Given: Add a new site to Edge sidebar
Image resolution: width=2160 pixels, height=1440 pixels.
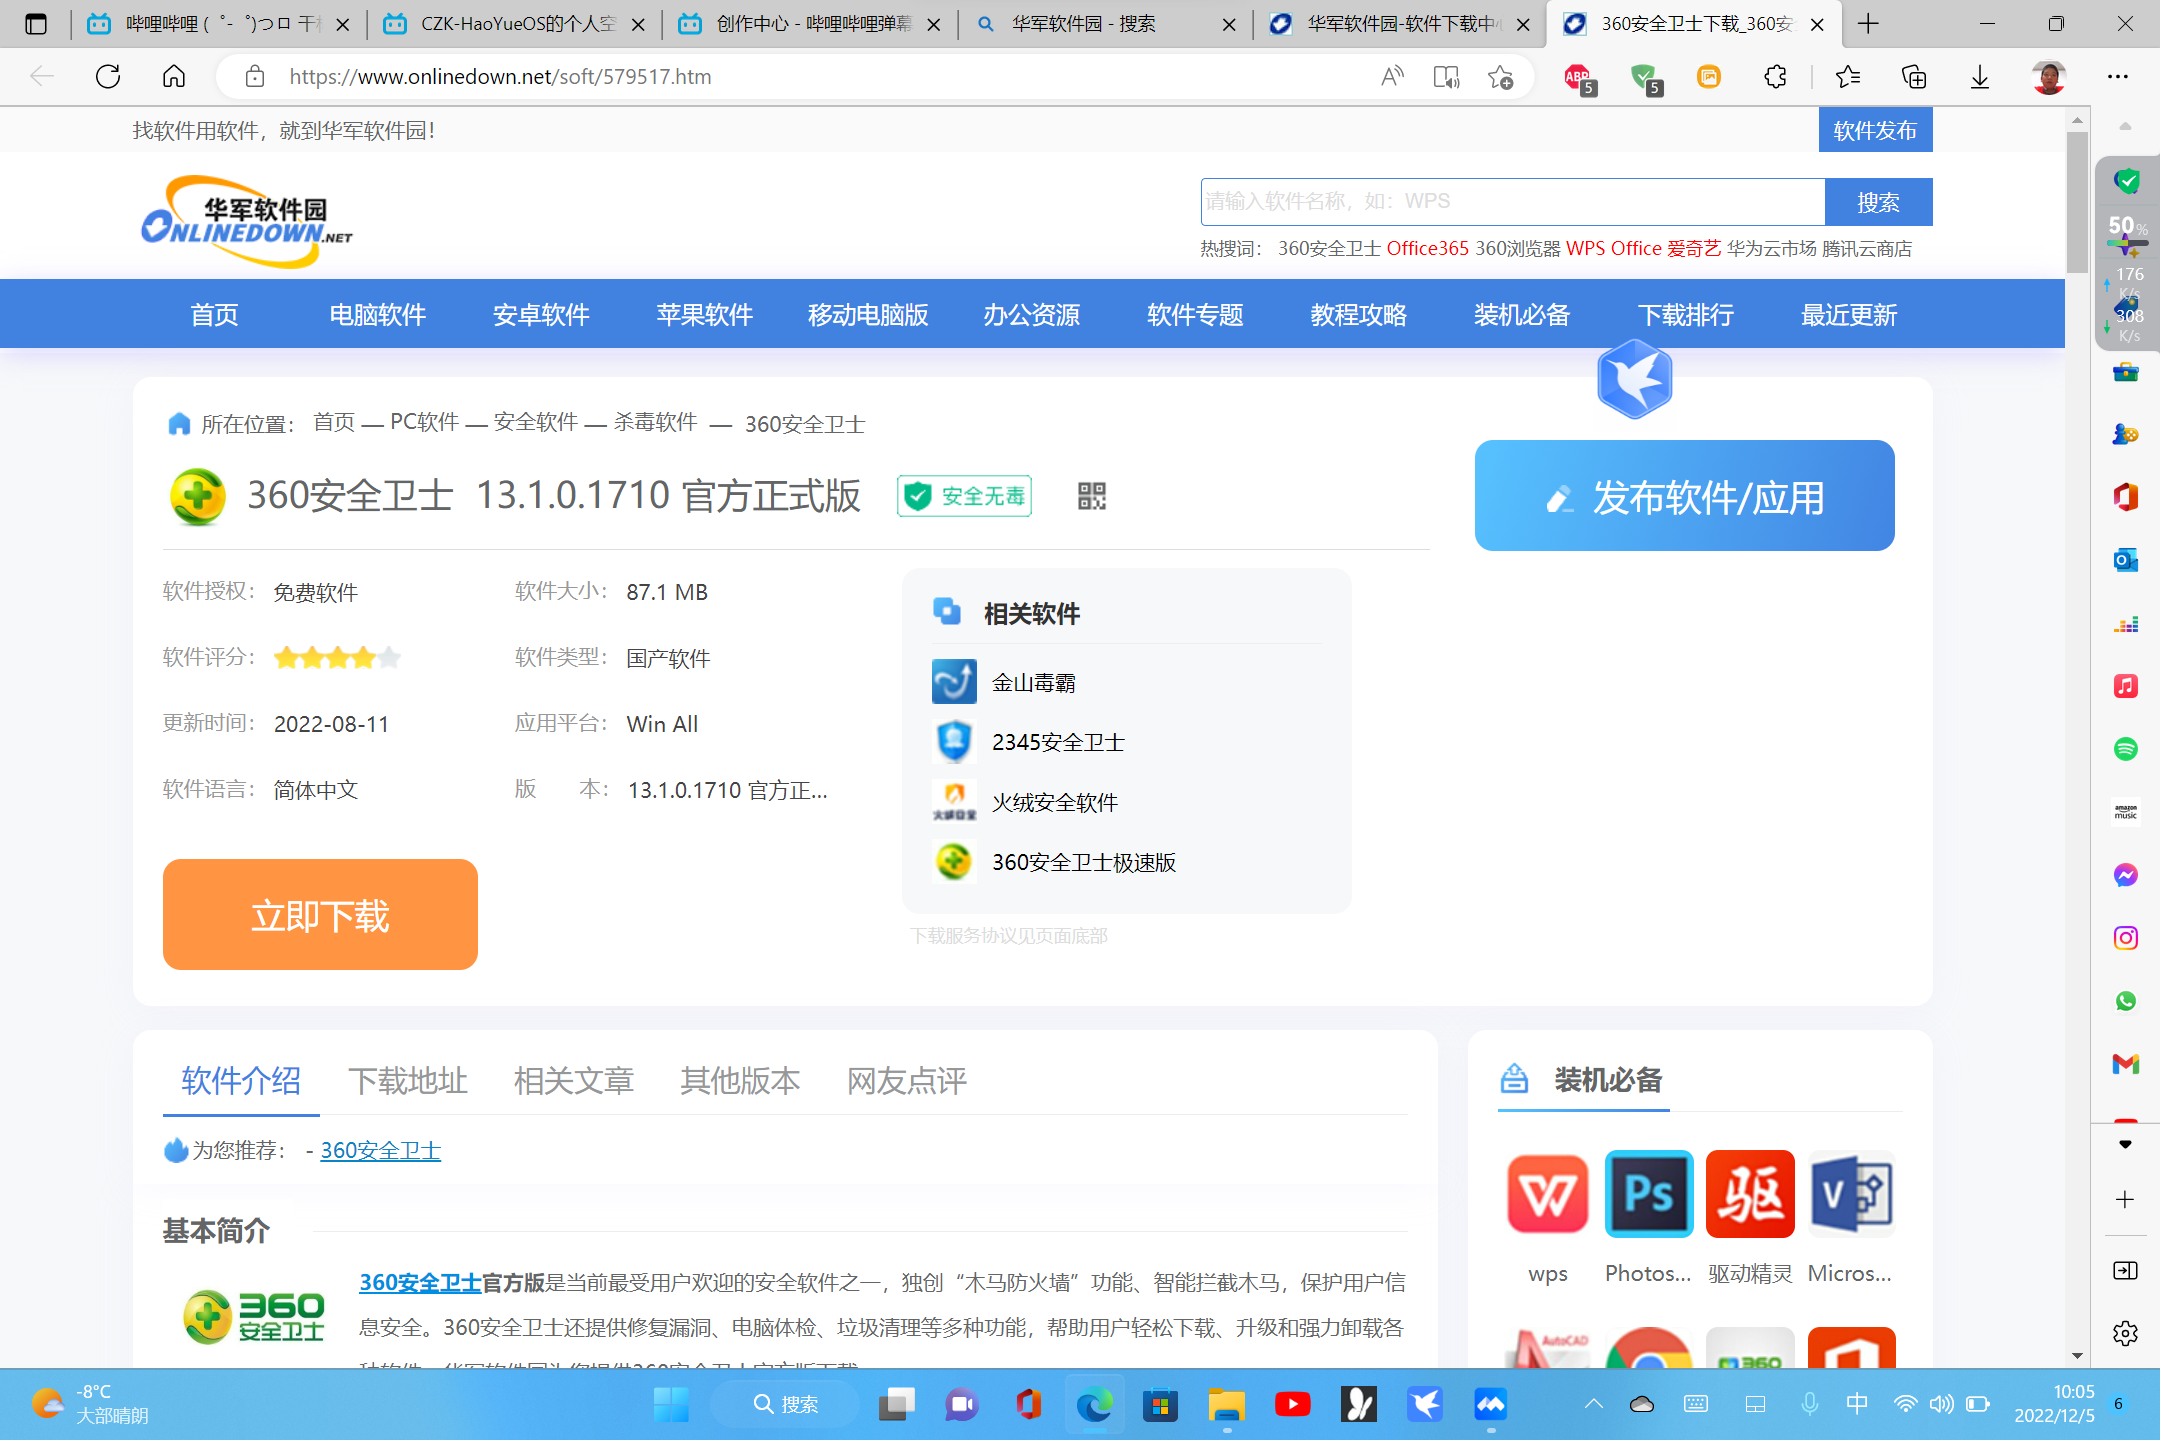Looking at the screenshot, I should coord(2126,1199).
